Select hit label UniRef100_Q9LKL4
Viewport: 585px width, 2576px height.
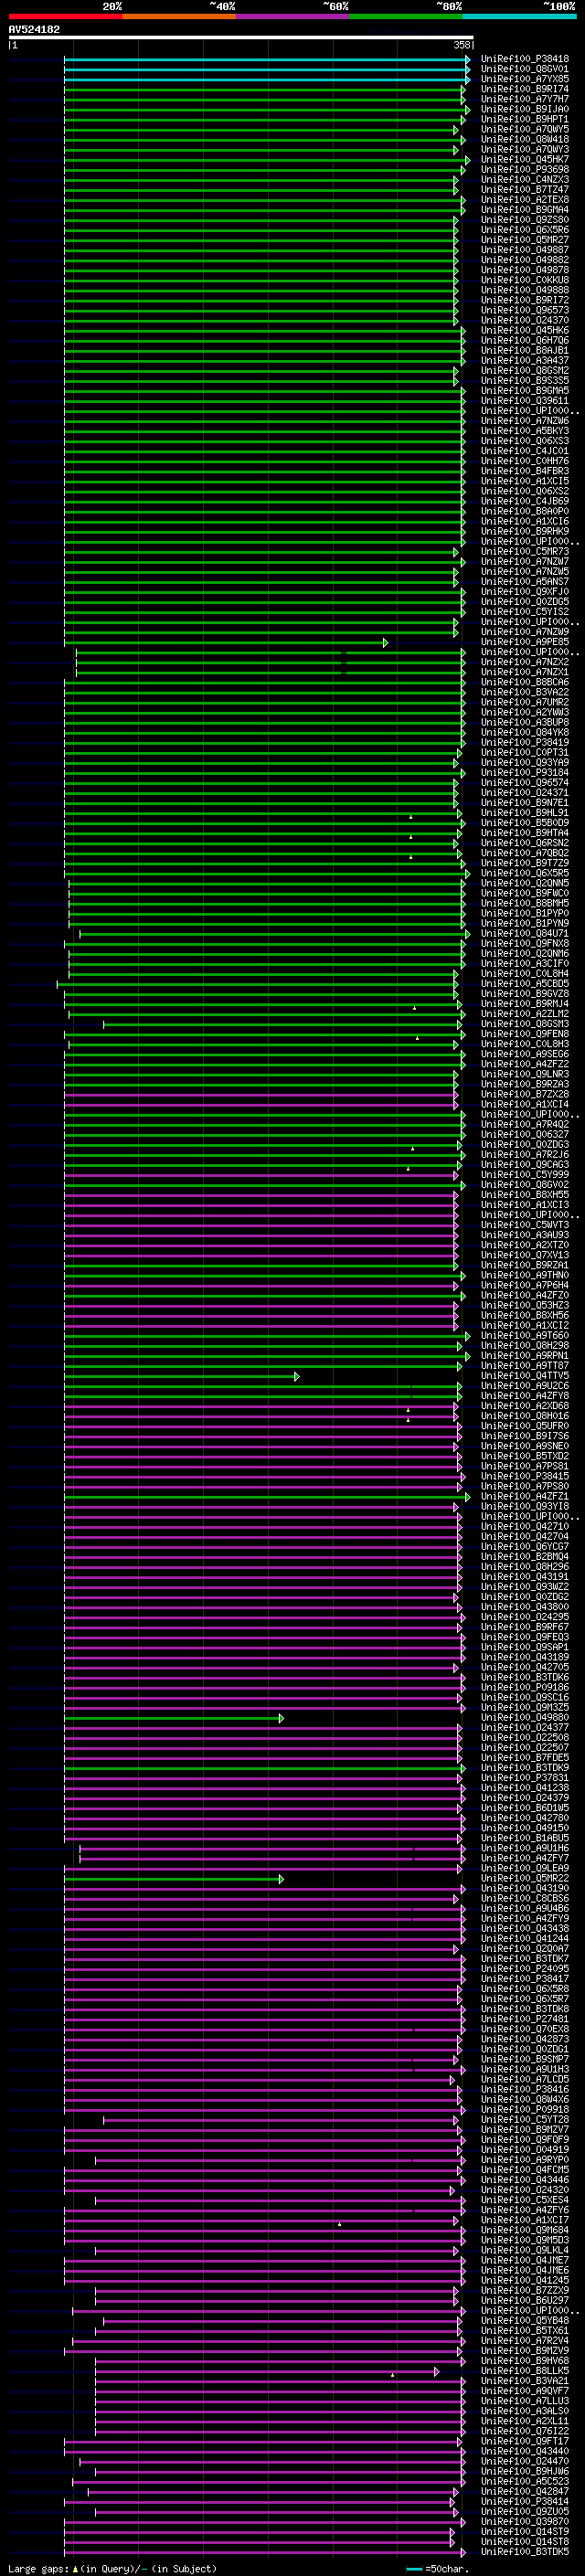click(524, 2251)
